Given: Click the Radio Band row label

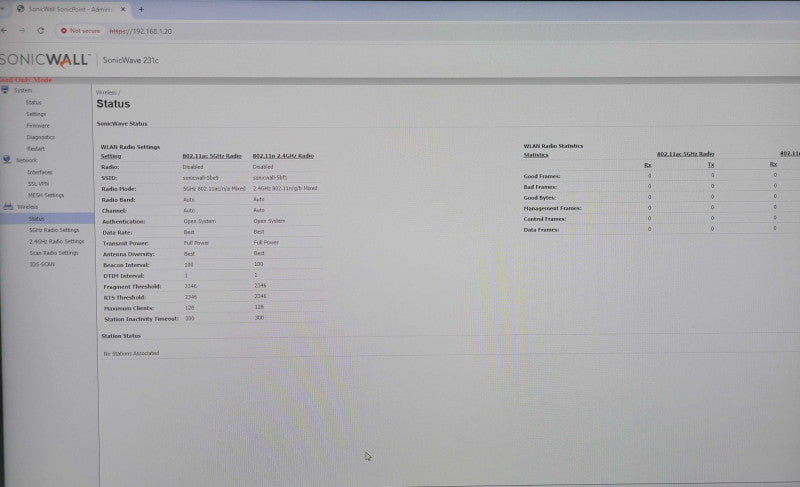Looking at the screenshot, I should click(118, 200).
